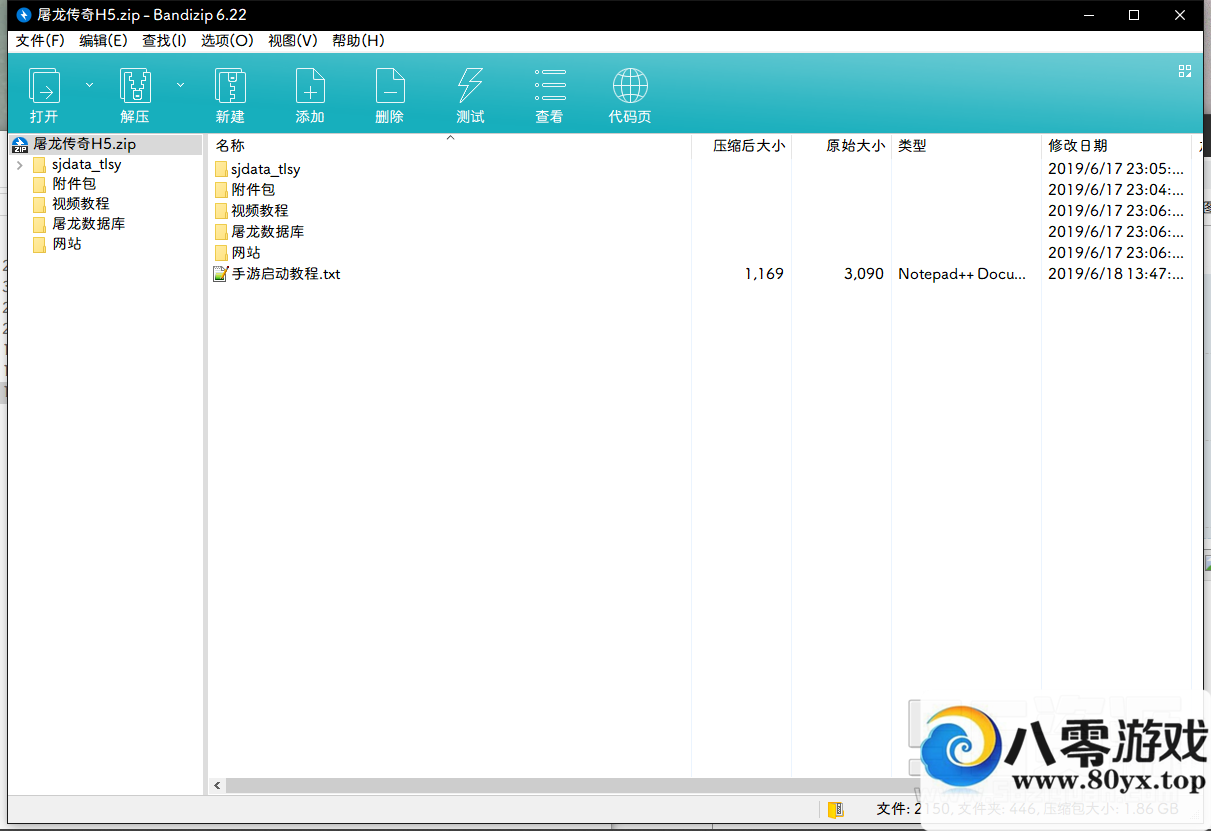The height and width of the screenshot is (831, 1211).
Task: Click the Add (添加) files icon
Action: 310,87
